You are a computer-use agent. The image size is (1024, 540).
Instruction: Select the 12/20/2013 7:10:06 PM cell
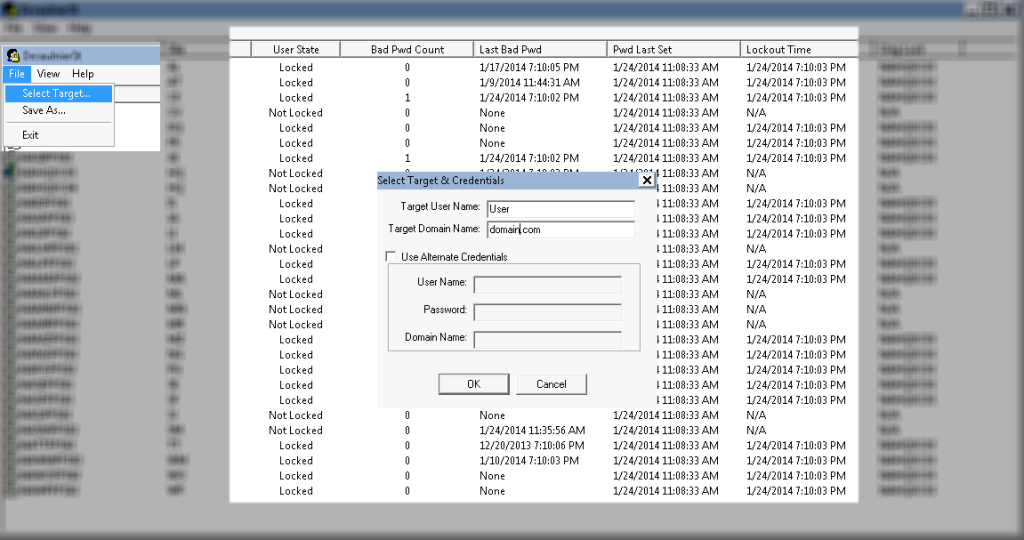pyautogui.click(x=532, y=445)
